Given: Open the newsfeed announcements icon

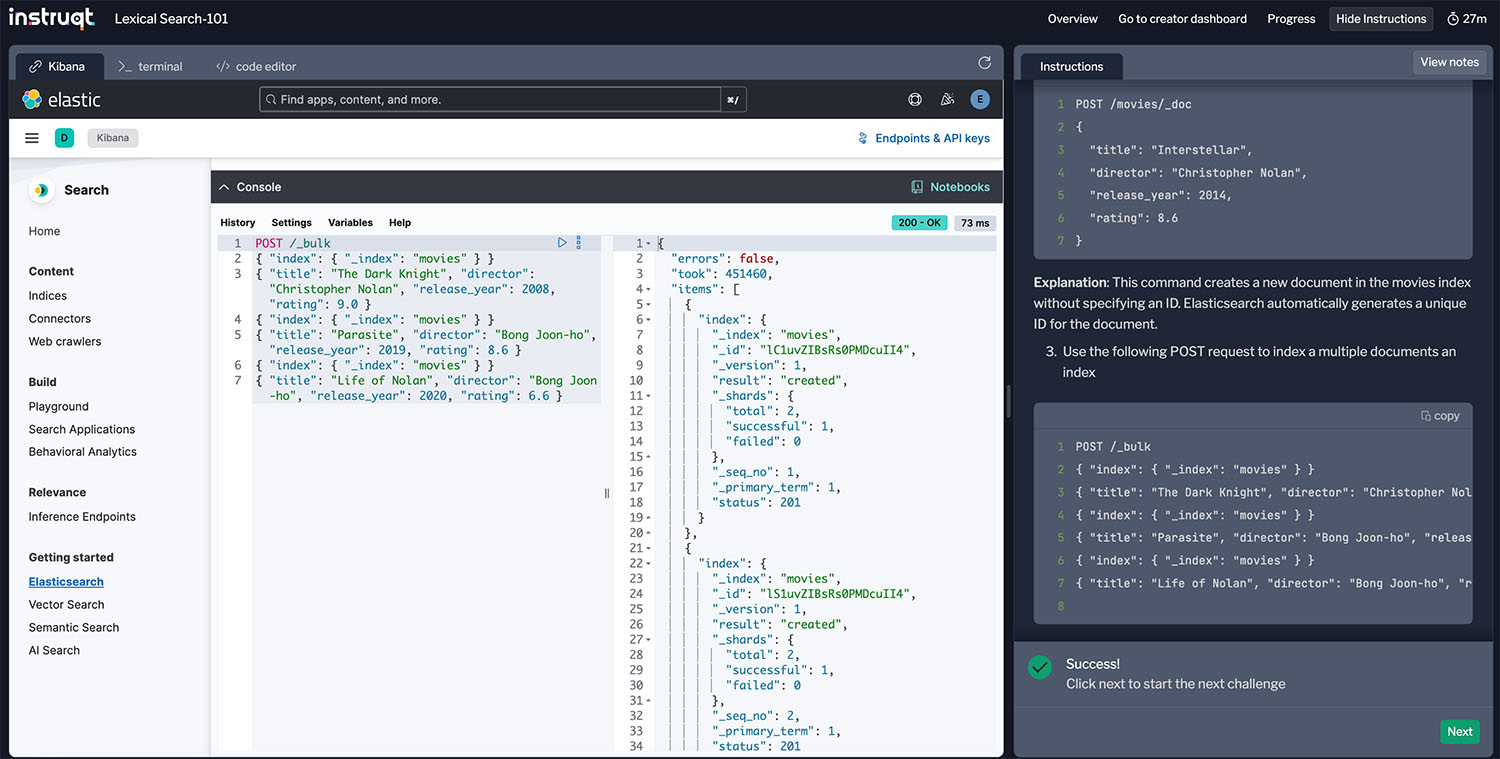Looking at the screenshot, I should click(x=947, y=99).
